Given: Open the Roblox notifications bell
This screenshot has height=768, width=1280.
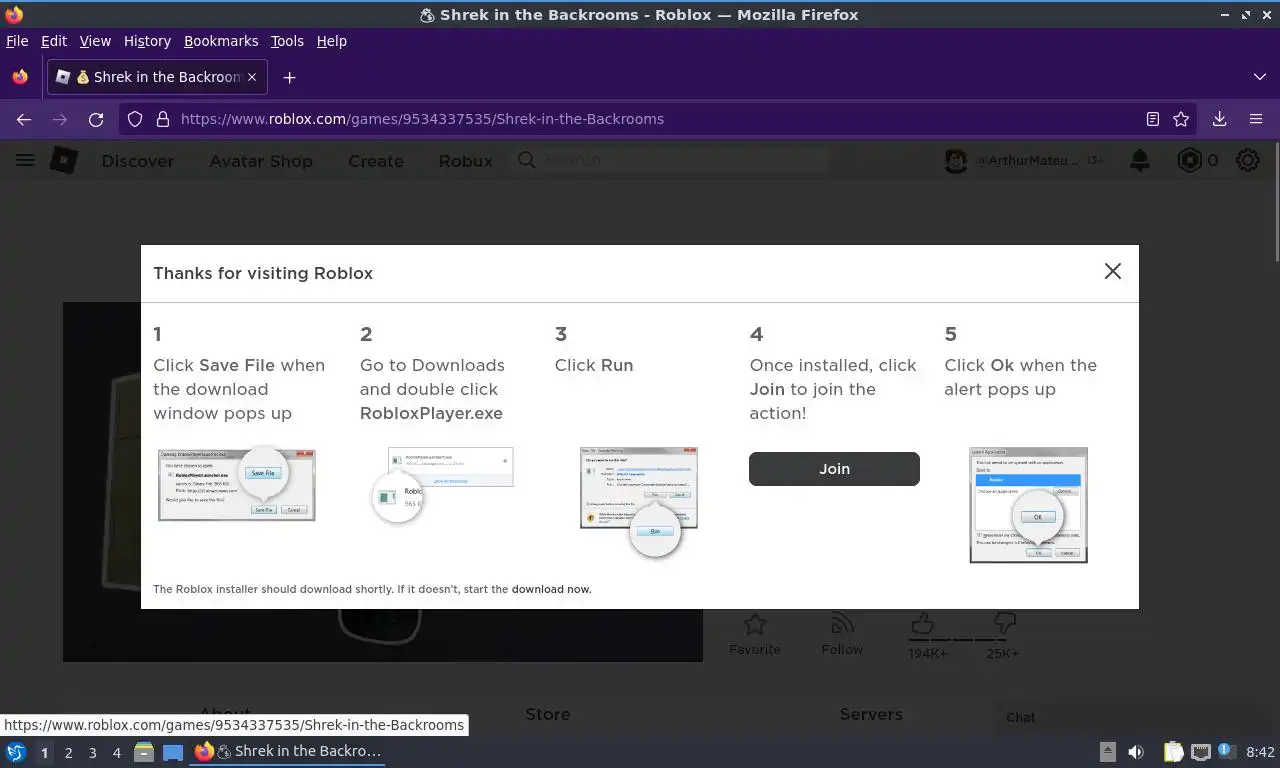Looking at the screenshot, I should point(1139,160).
